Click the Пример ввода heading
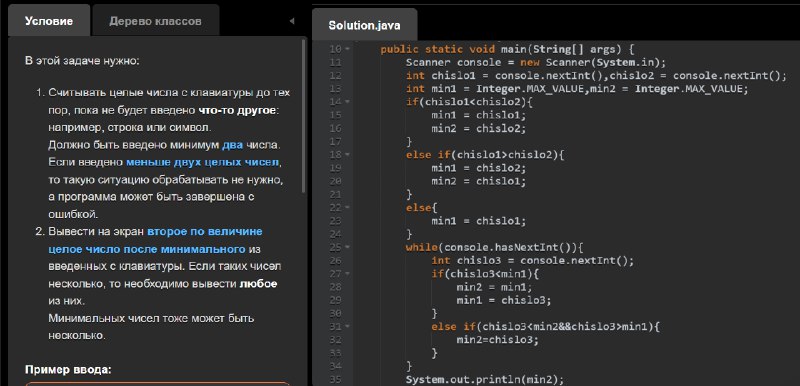This screenshot has height=386, width=800. (68, 370)
